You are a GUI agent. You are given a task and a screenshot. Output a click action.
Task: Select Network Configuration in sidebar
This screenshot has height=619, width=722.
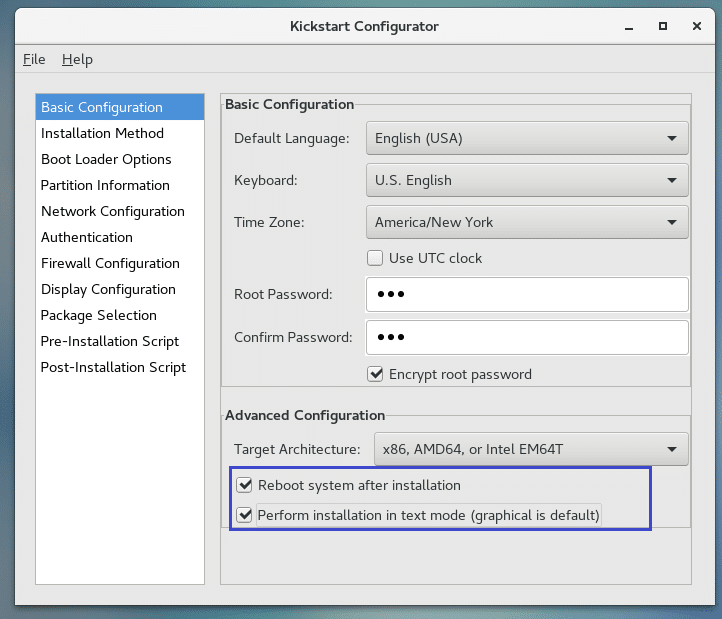tap(112, 211)
